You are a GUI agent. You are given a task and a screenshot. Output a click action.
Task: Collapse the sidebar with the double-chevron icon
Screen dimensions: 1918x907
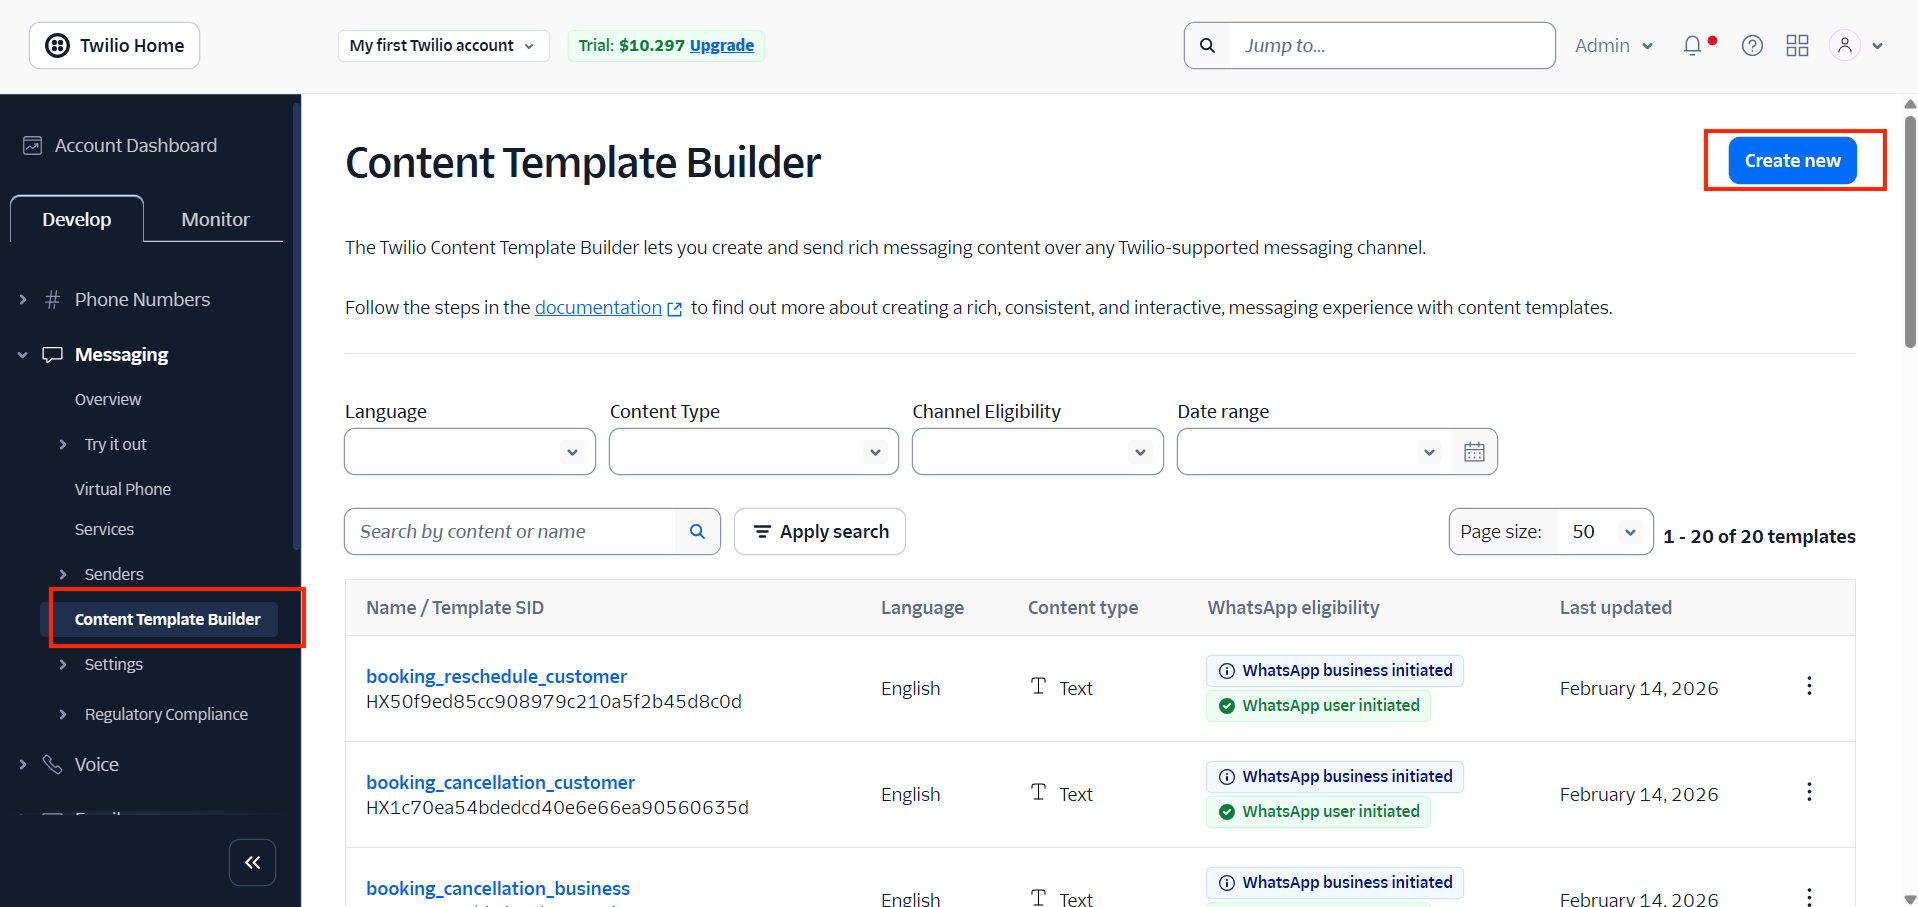point(252,862)
